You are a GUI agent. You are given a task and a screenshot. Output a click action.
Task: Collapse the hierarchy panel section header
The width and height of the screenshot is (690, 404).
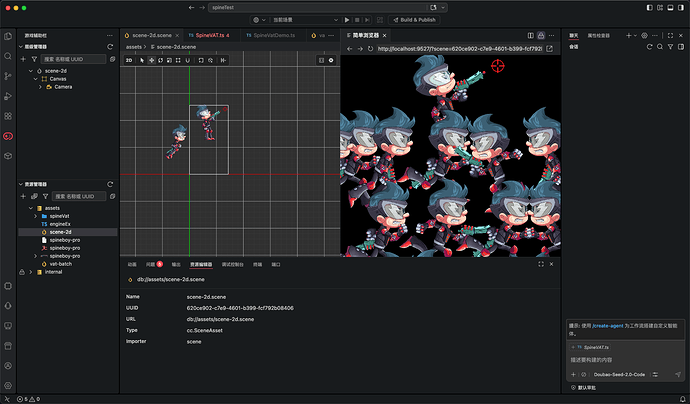pos(33,47)
